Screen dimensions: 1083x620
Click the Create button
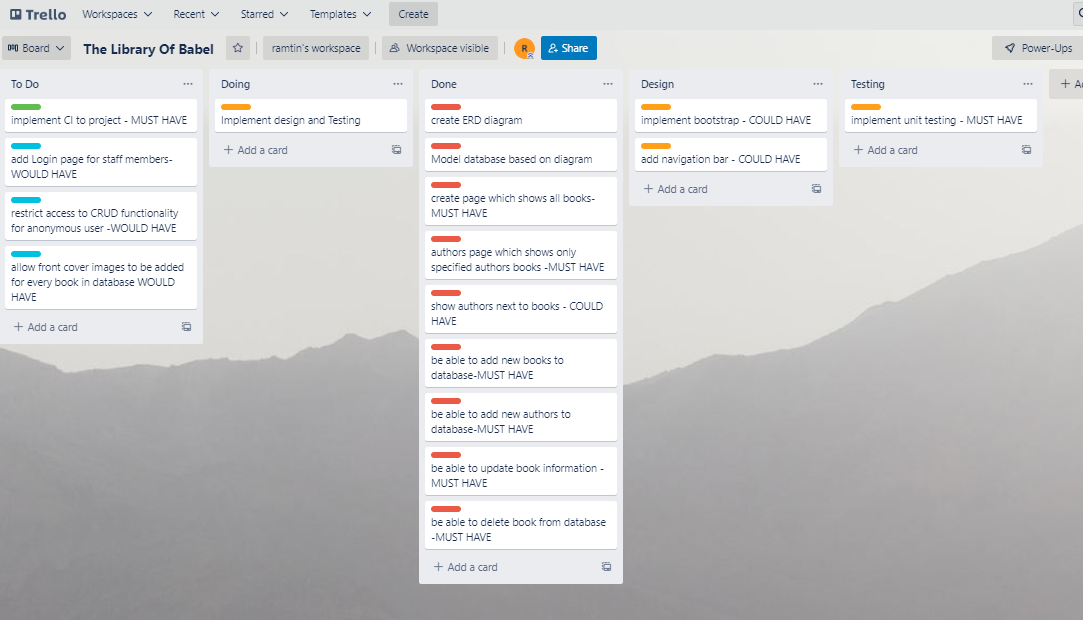[x=413, y=14]
